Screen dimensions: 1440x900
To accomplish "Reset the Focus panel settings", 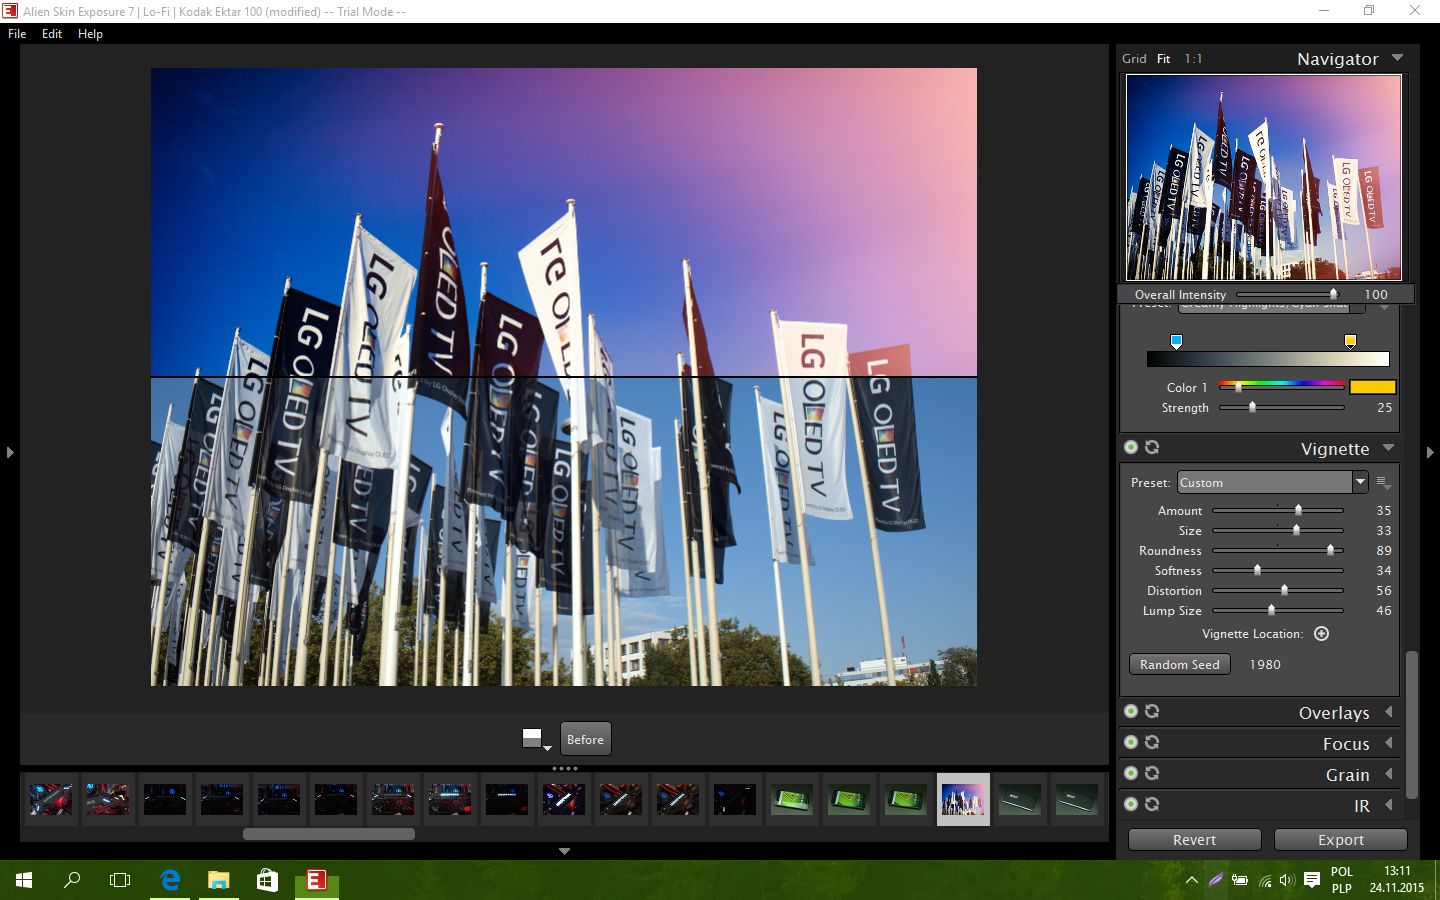I will coord(1152,742).
